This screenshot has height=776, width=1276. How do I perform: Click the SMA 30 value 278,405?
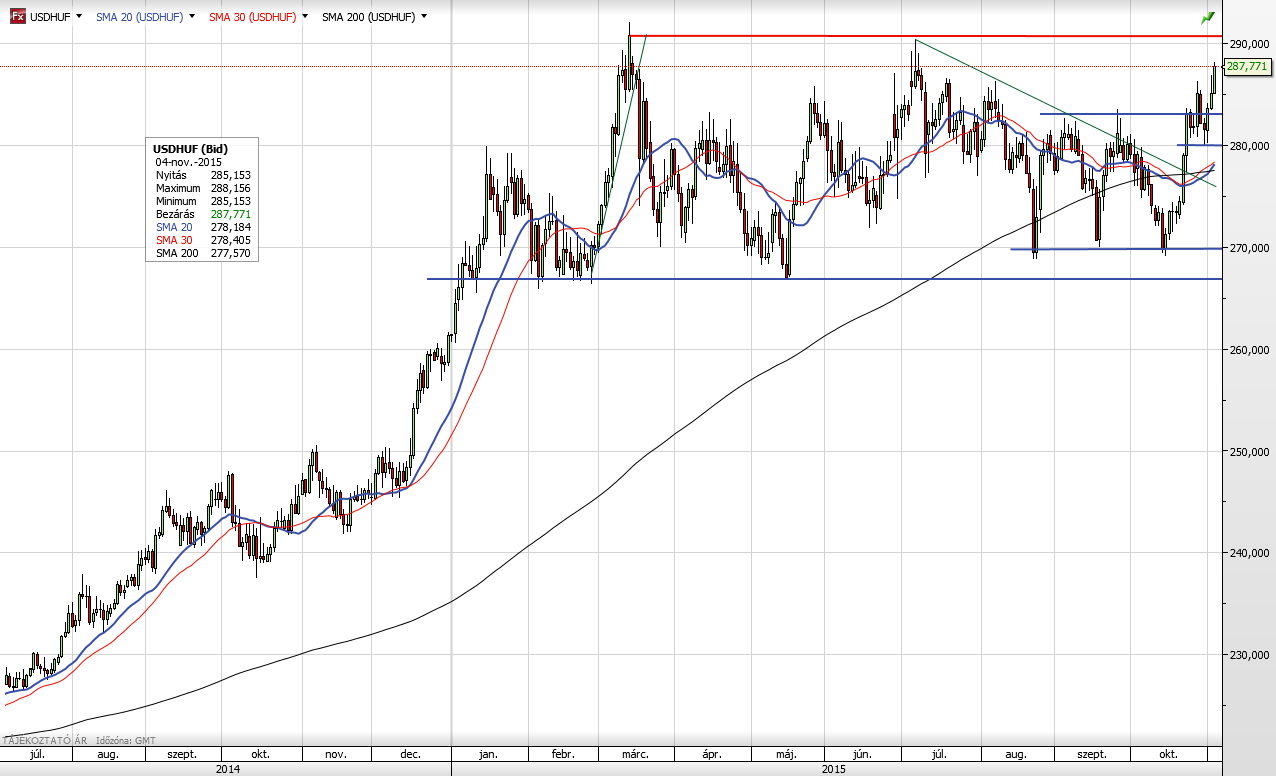point(231,240)
